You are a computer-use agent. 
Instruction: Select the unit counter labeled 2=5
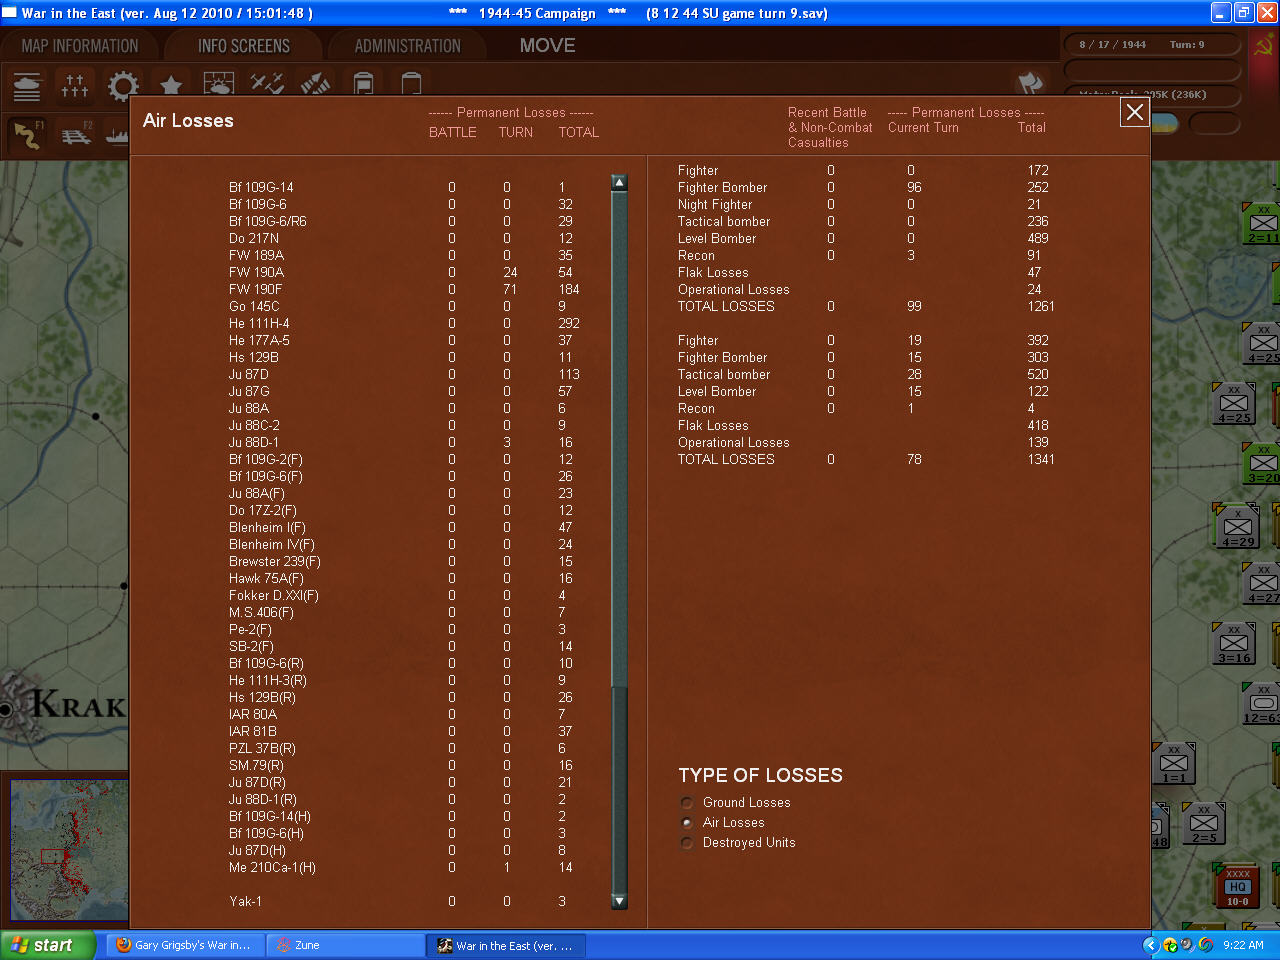pos(1204,823)
